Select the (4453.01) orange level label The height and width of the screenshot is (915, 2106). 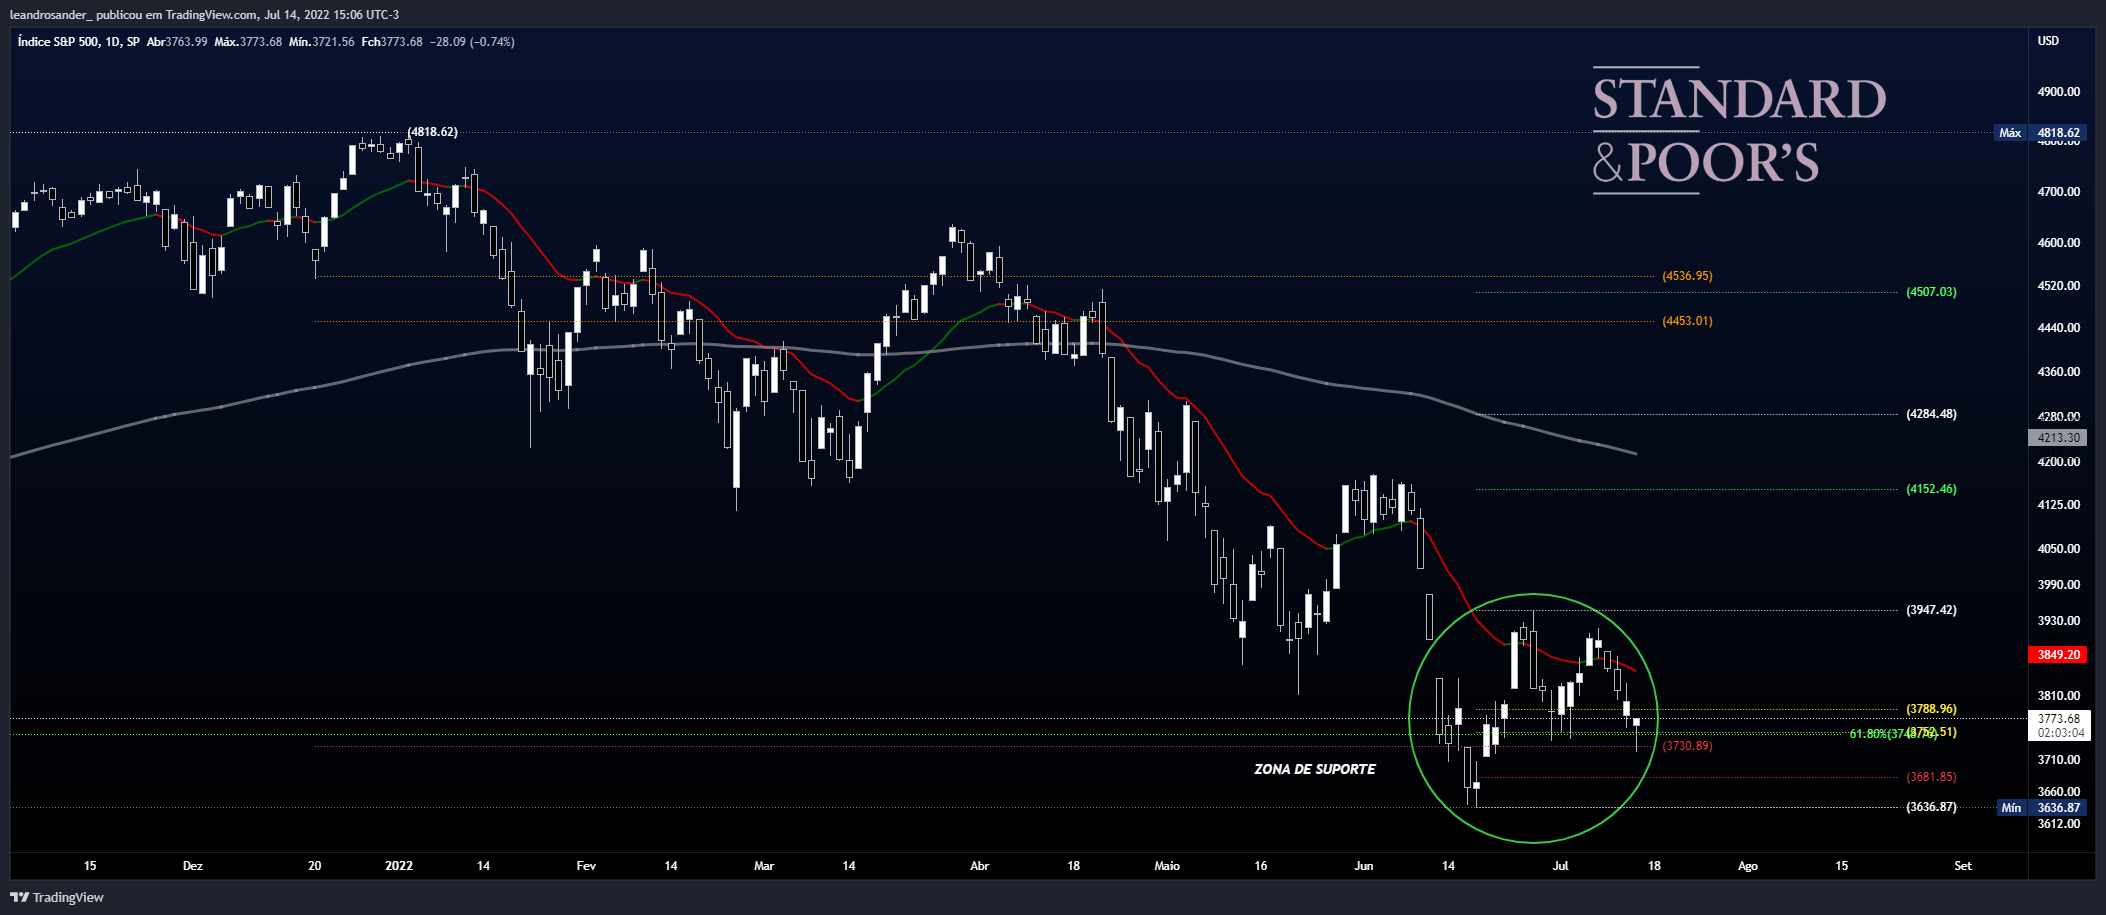(x=1687, y=321)
